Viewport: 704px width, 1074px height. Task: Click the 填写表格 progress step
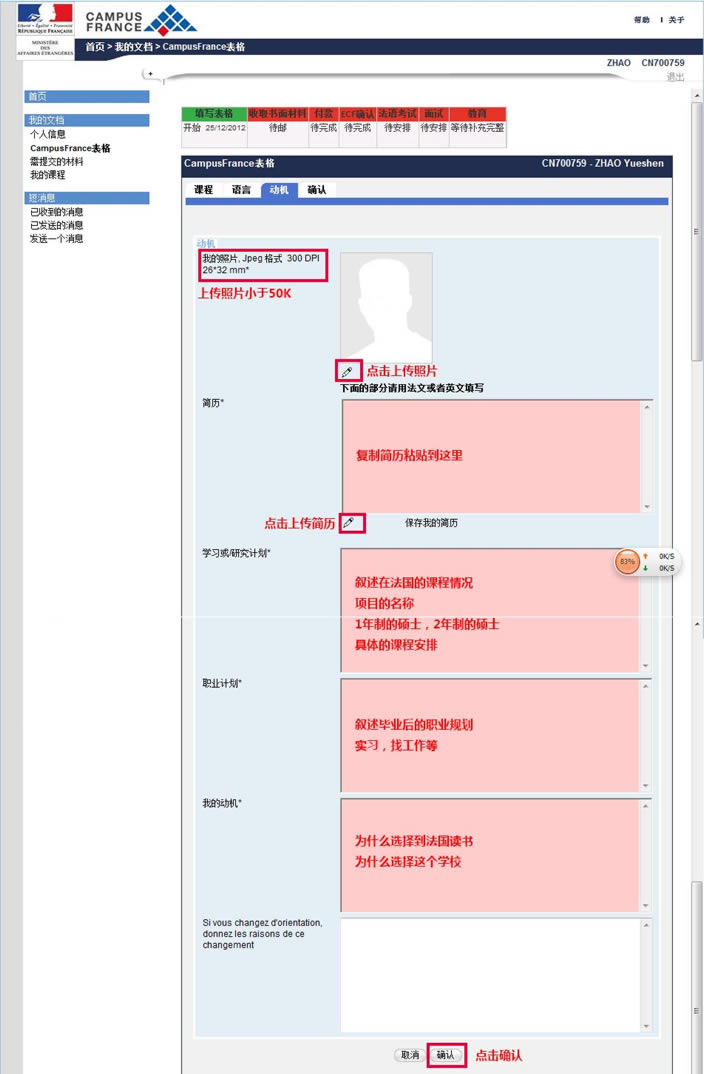click(x=214, y=114)
